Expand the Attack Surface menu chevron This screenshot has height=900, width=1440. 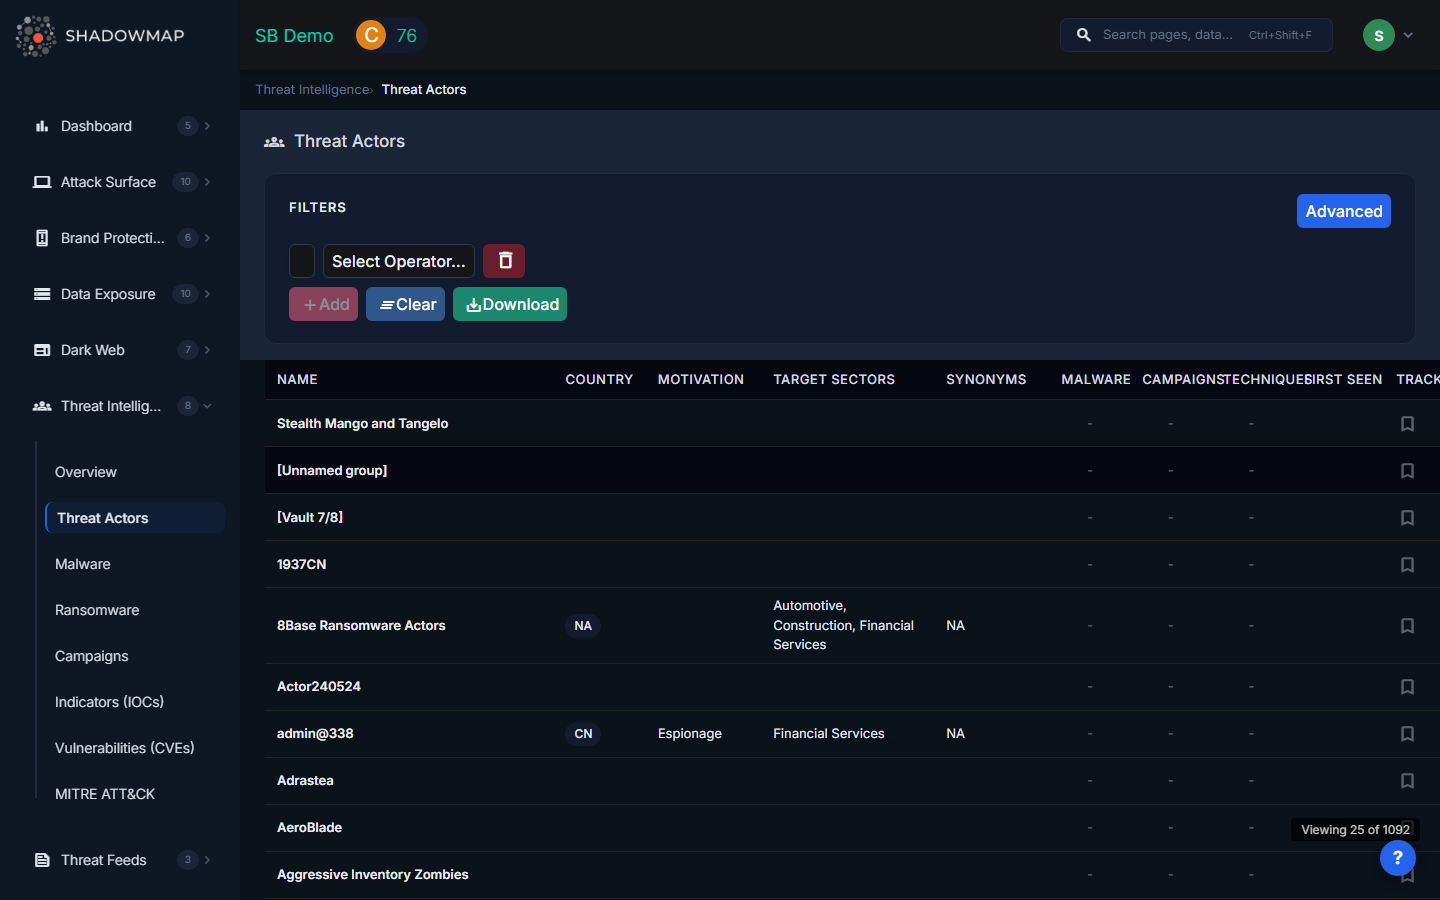(x=208, y=182)
